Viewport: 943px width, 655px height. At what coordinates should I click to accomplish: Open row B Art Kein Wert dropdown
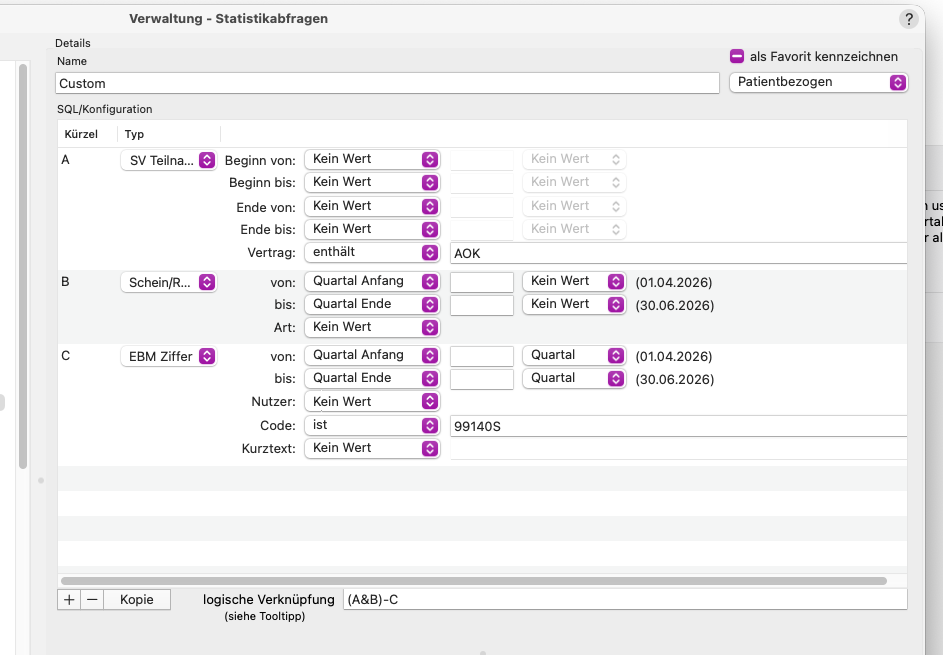coord(372,327)
